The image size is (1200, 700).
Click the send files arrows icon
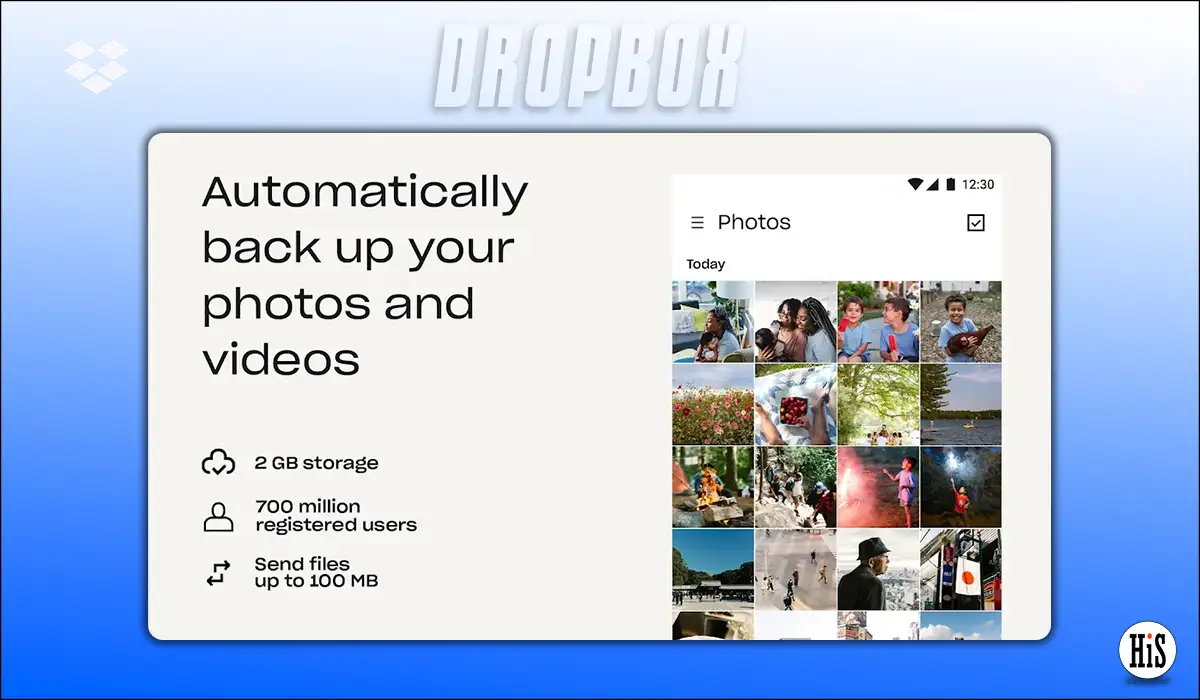tap(218, 572)
